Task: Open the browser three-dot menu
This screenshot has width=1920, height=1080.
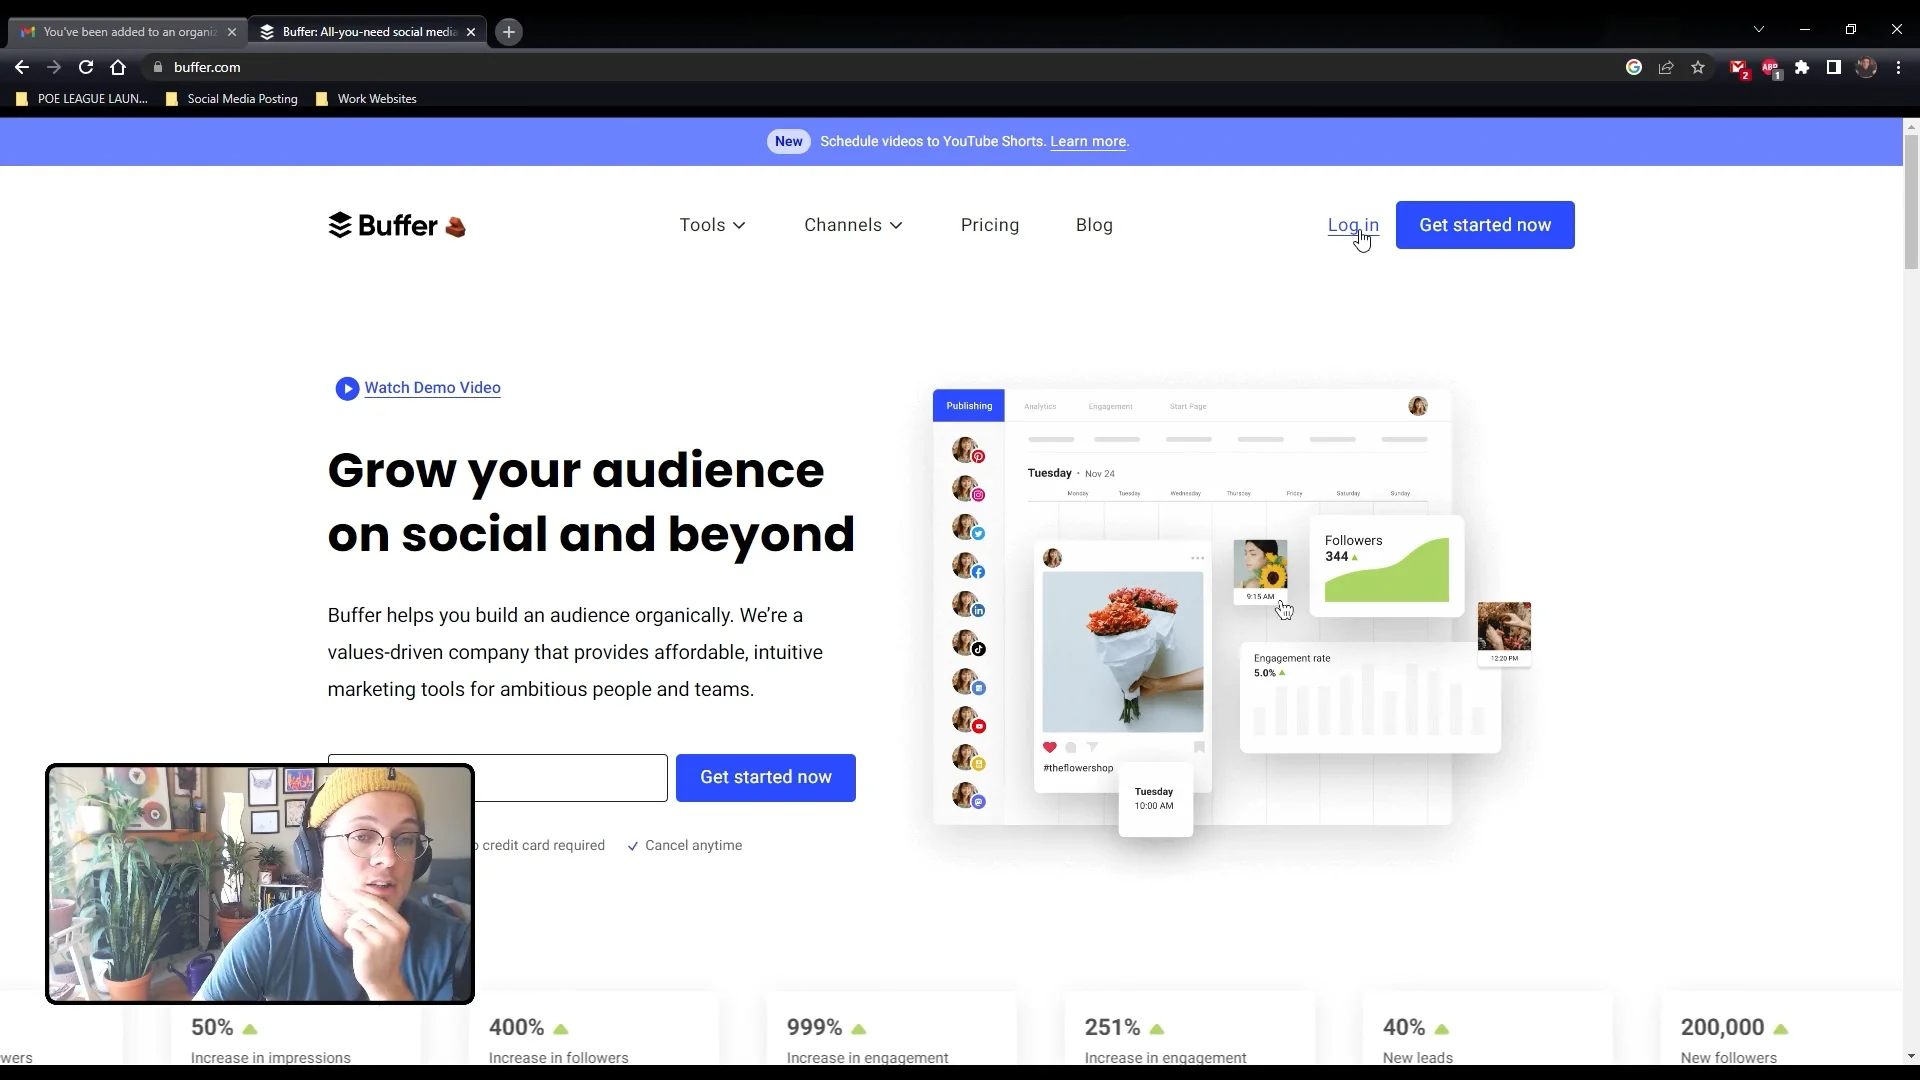Action: [x=1898, y=67]
